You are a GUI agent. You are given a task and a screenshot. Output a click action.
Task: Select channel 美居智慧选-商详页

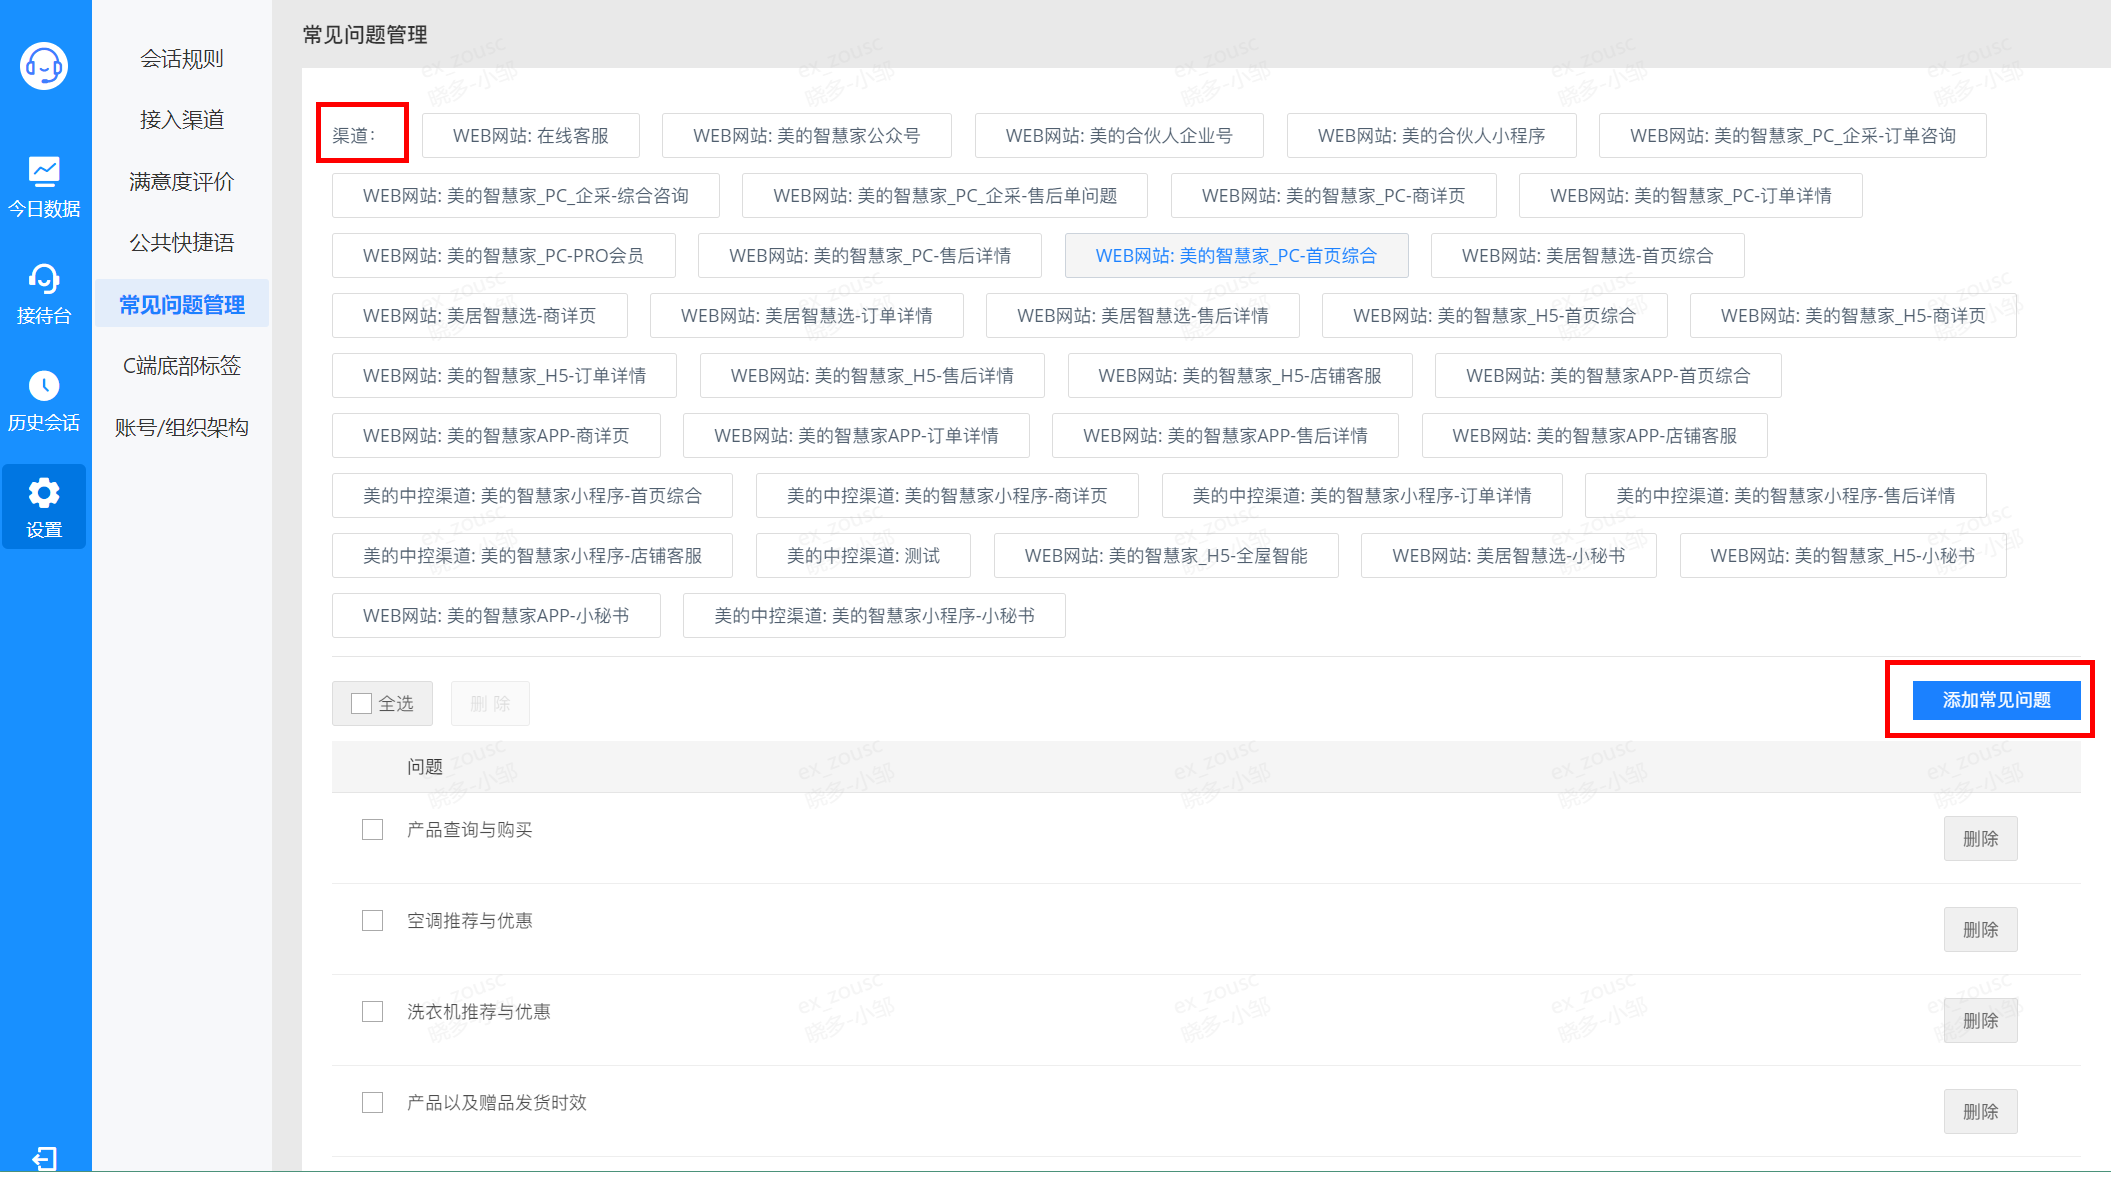coord(480,316)
